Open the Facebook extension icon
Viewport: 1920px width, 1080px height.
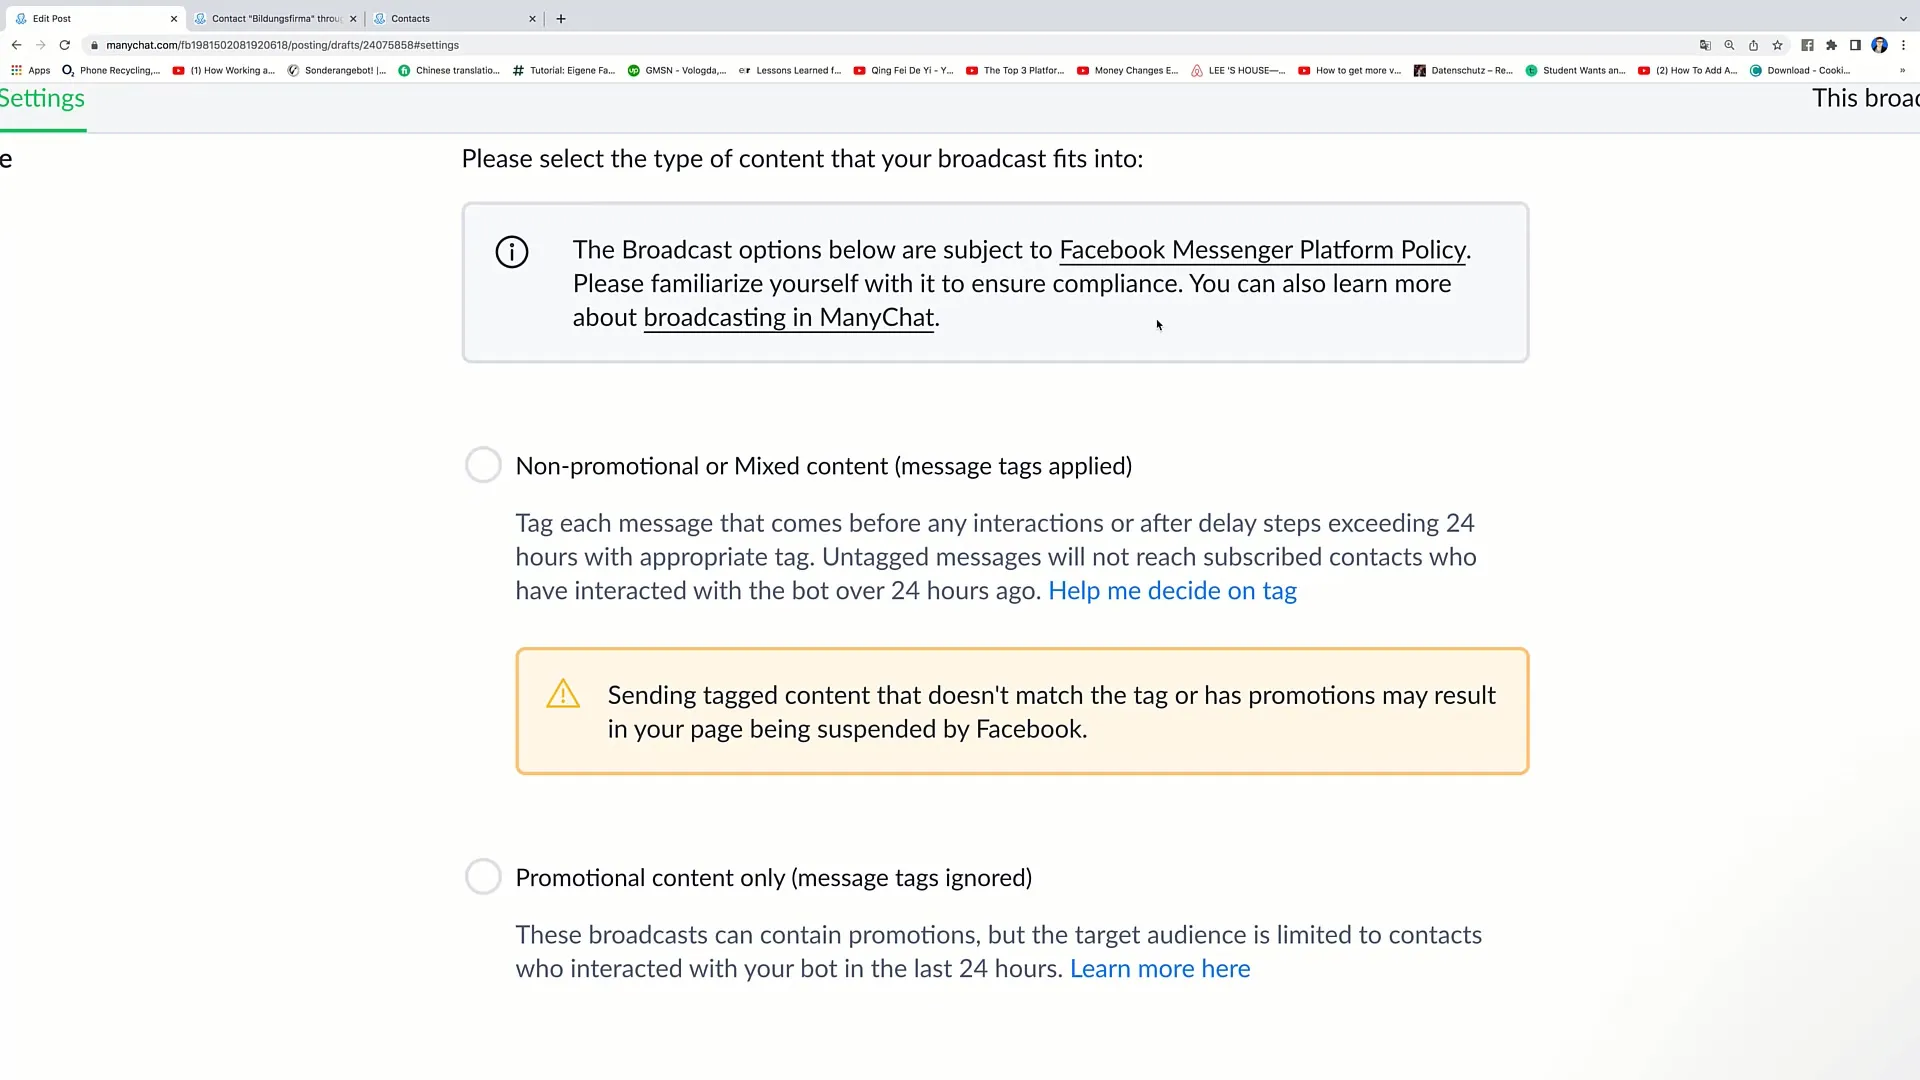point(1807,45)
